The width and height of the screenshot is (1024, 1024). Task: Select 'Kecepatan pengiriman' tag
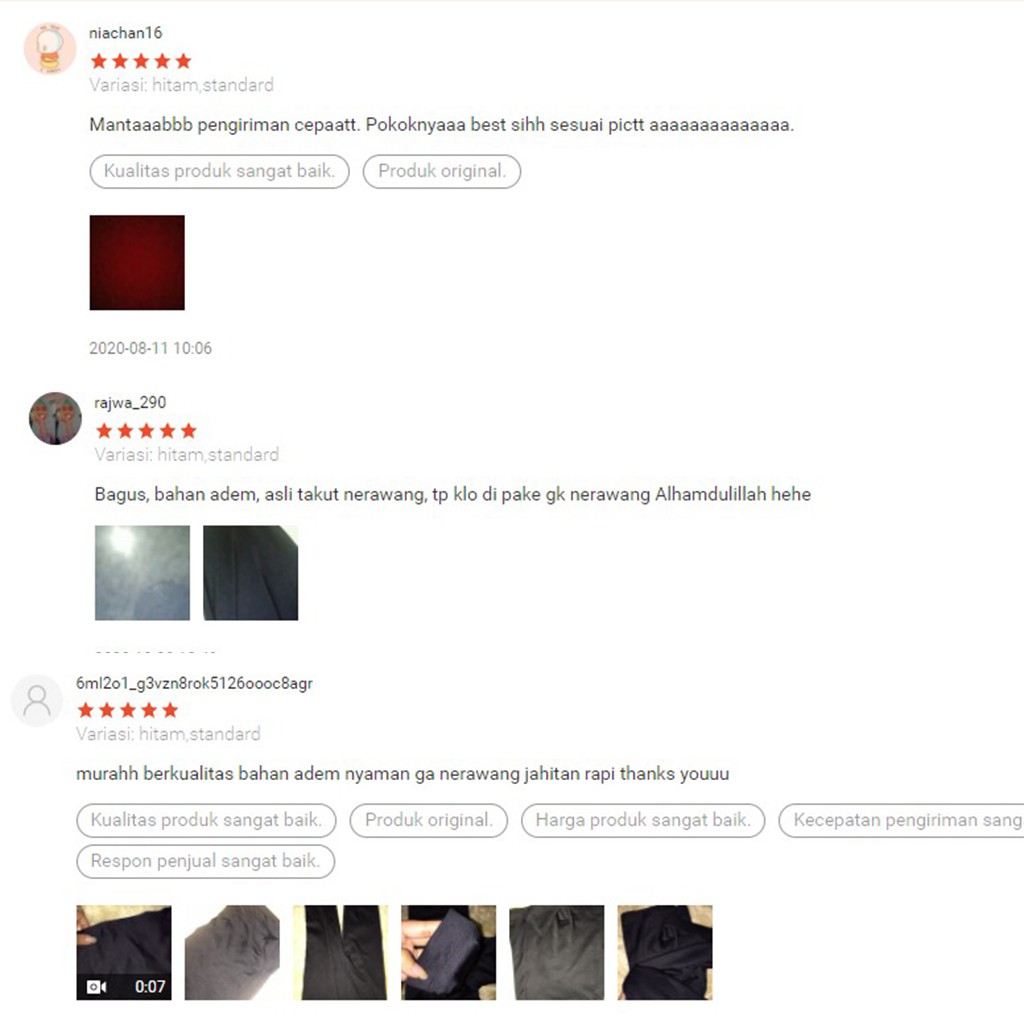coord(902,820)
